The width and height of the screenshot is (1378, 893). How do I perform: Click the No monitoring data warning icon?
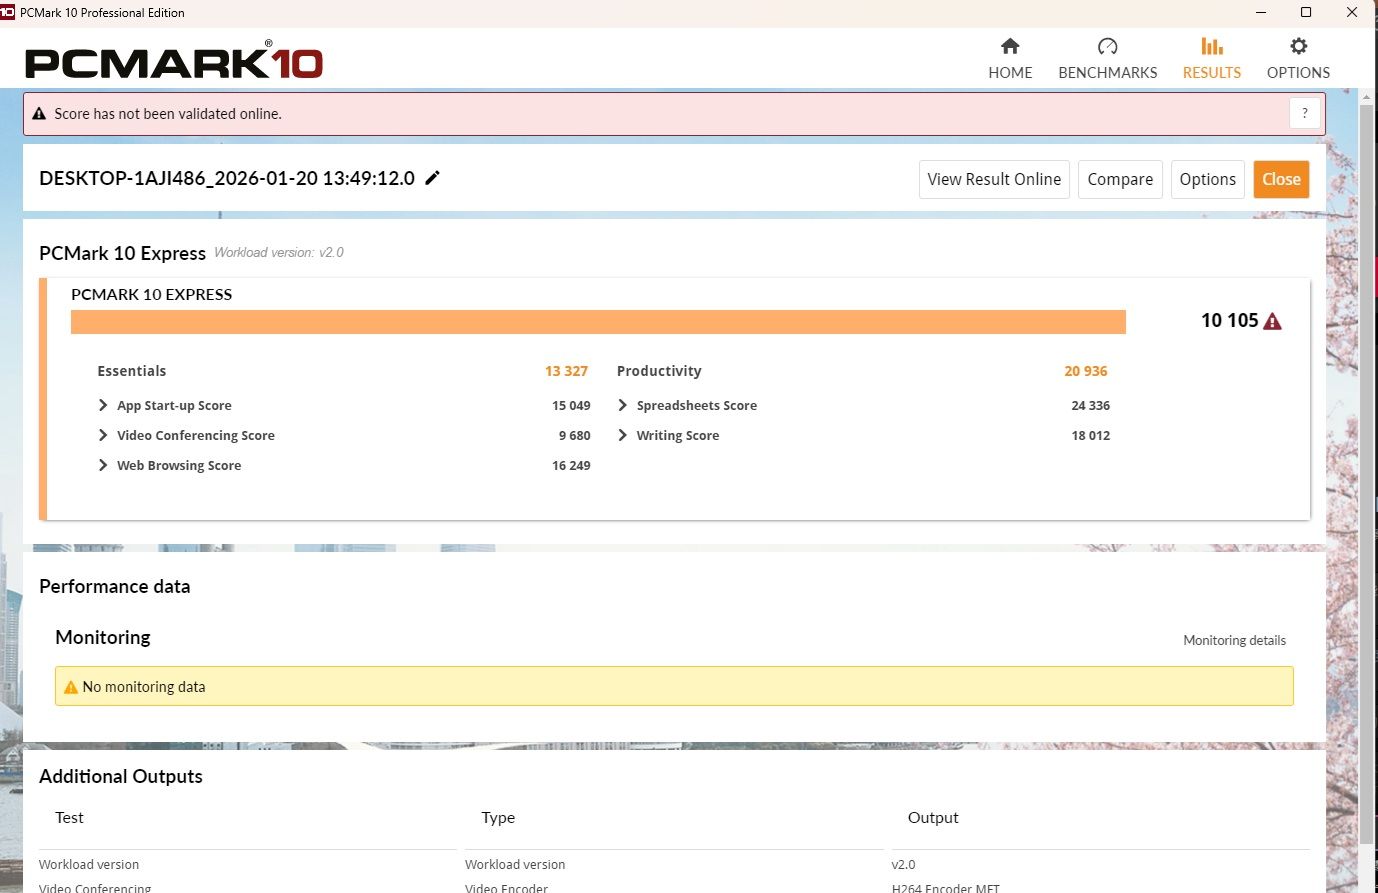pos(71,687)
